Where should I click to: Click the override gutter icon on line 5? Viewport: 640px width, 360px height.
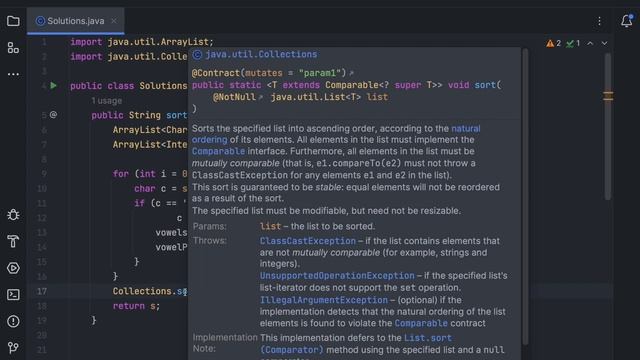tap(53, 115)
